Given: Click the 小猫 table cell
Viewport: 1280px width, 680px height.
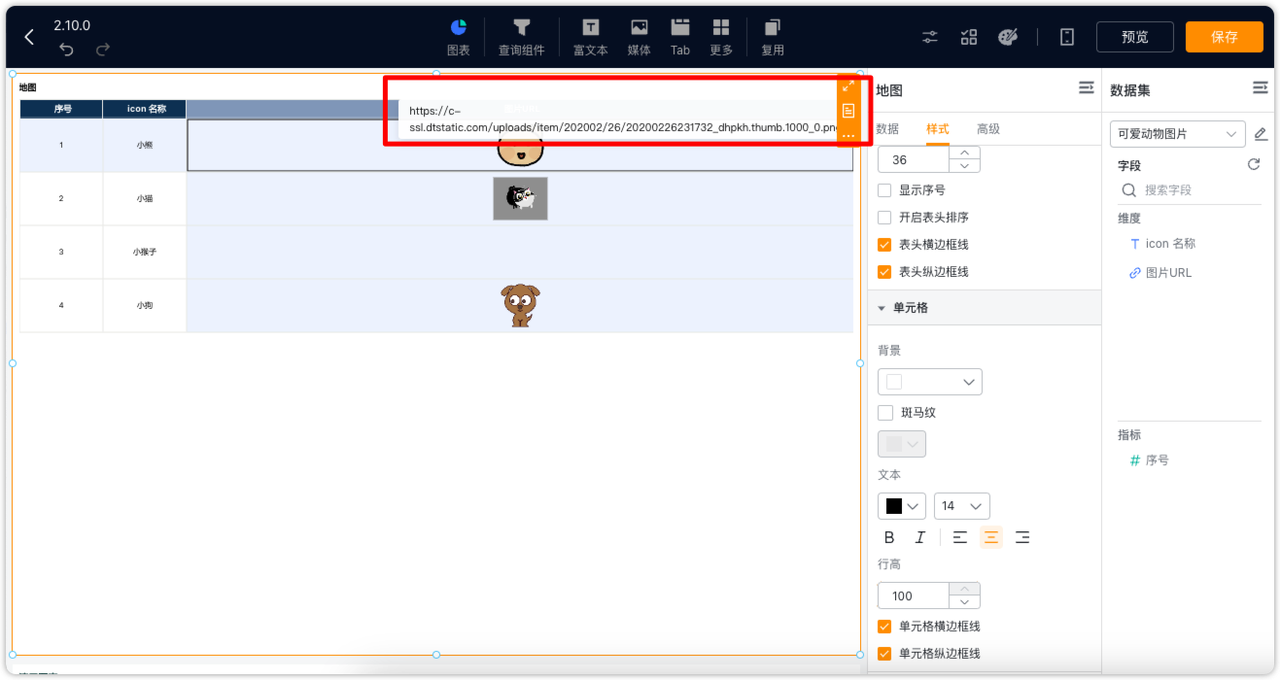Looking at the screenshot, I should [x=145, y=199].
